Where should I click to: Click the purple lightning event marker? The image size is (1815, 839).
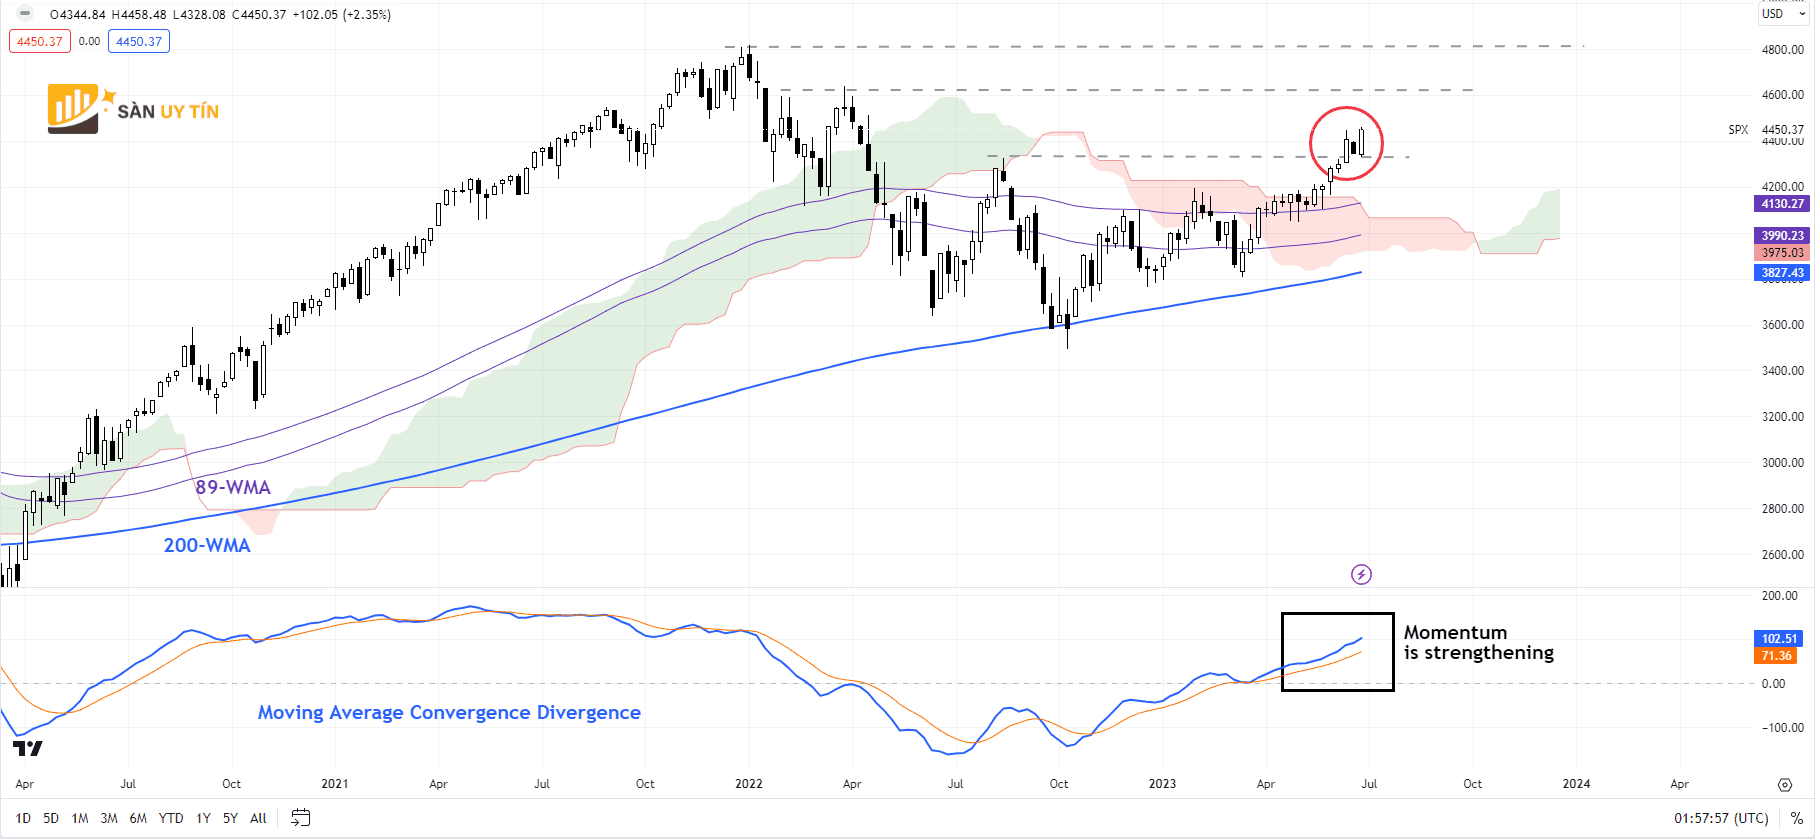click(1361, 574)
